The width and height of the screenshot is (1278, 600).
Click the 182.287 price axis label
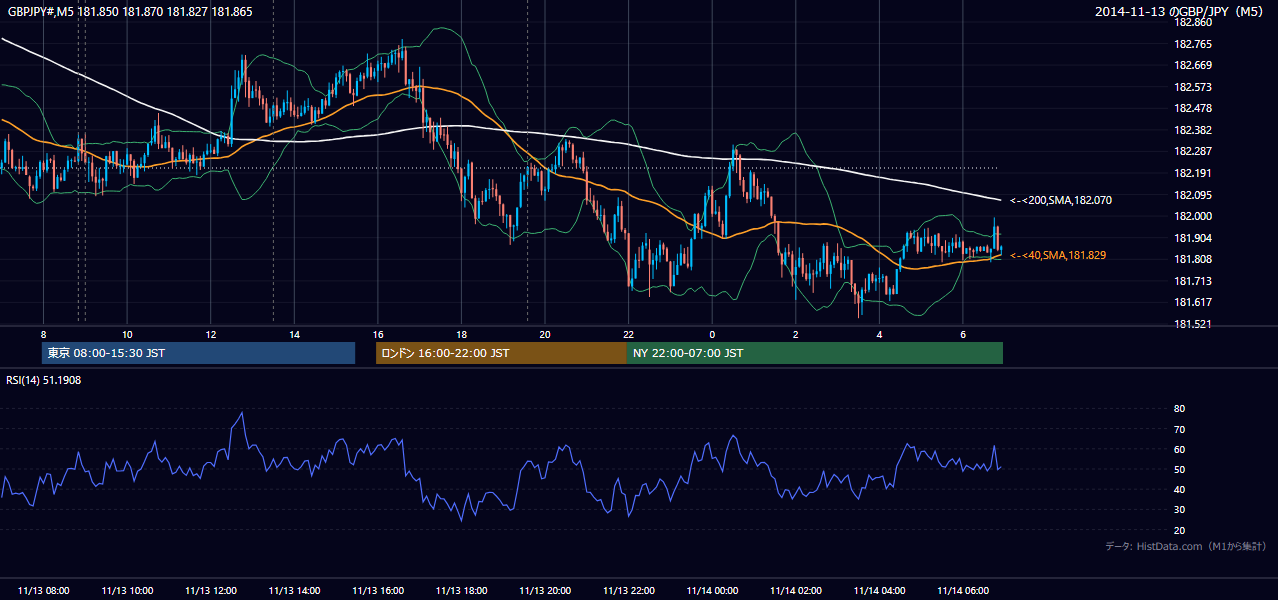[x=1194, y=151]
